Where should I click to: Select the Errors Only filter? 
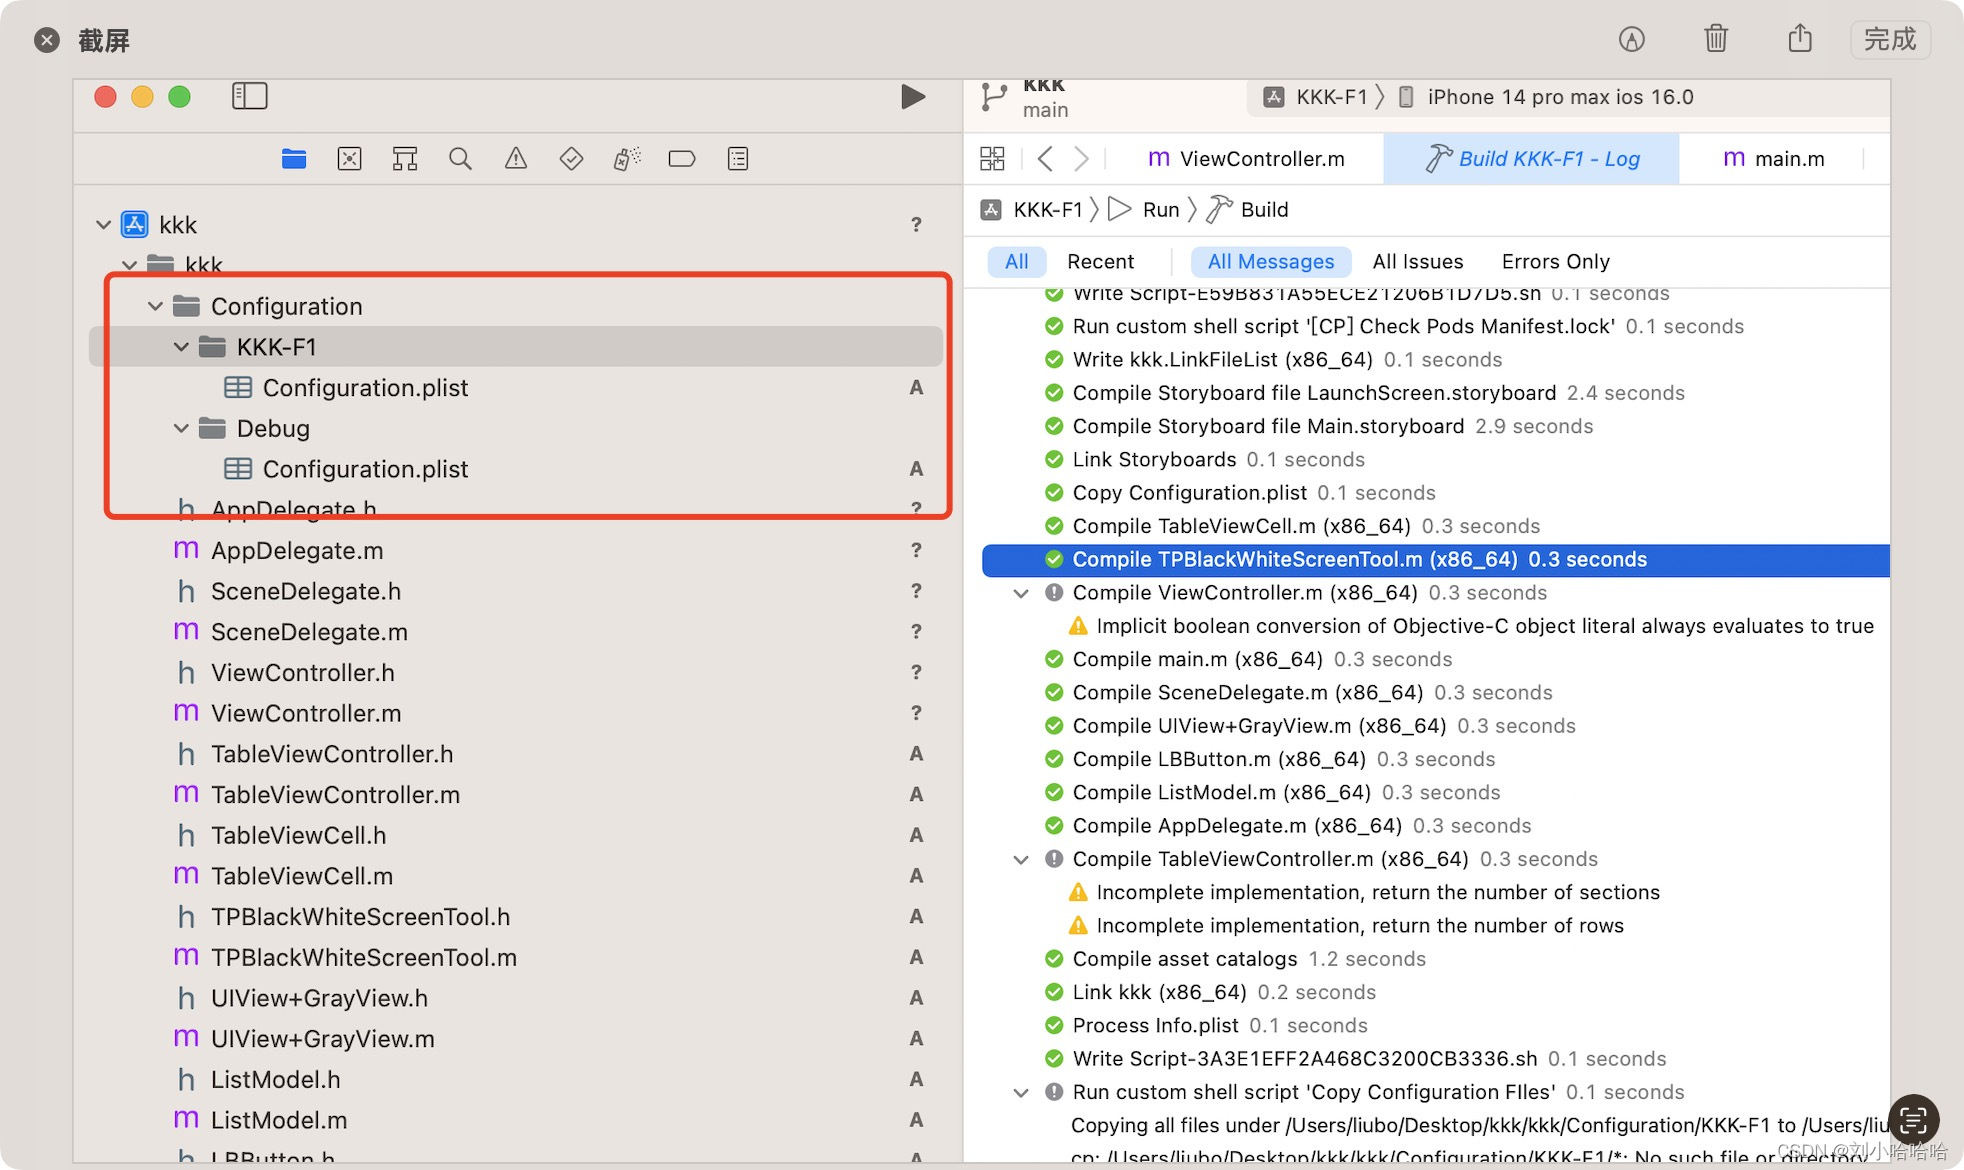(x=1555, y=261)
